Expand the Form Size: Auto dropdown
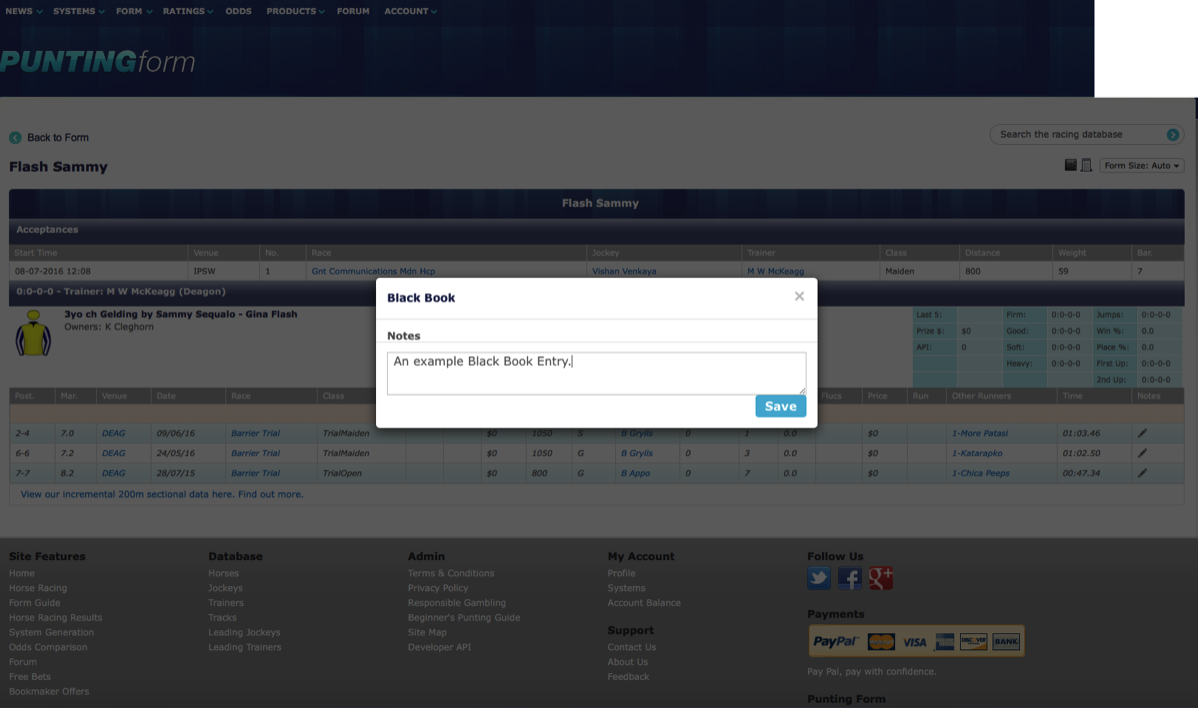Viewport: 1198px width, 708px height. [x=1141, y=166]
